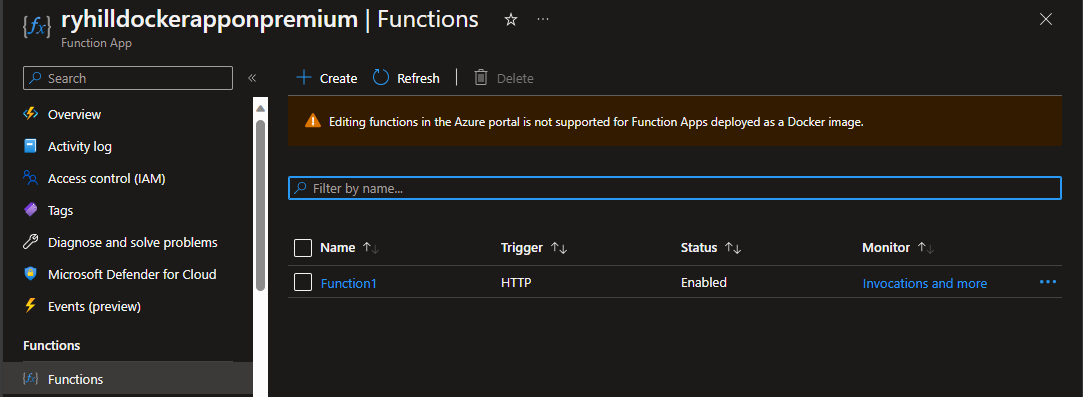The height and width of the screenshot is (397, 1083).
Task: Refresh the functions list
Action: click(406, 78)
